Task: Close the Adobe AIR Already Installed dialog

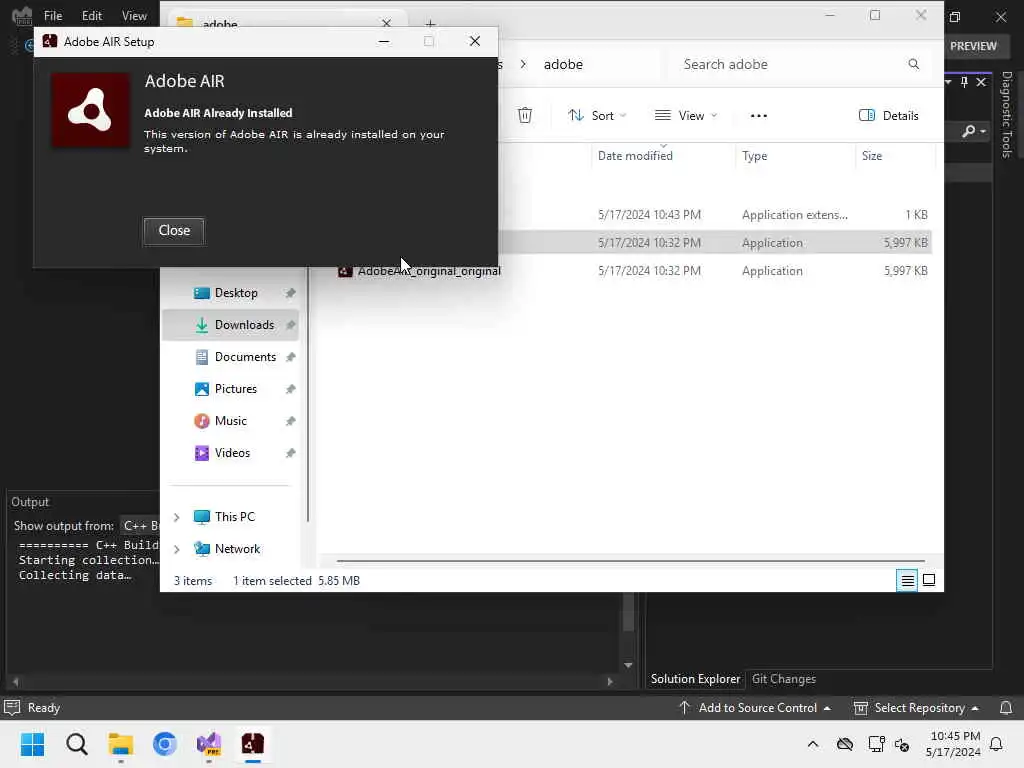Action: pos(174,231)
